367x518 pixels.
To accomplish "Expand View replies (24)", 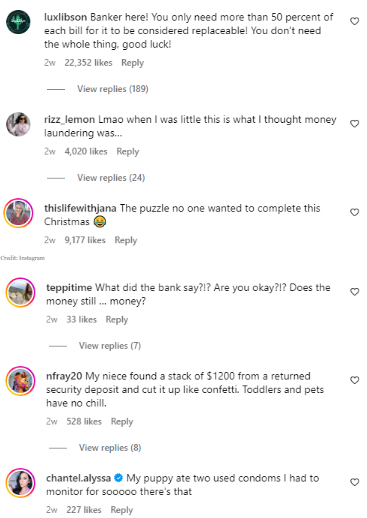I will (111, 178).
